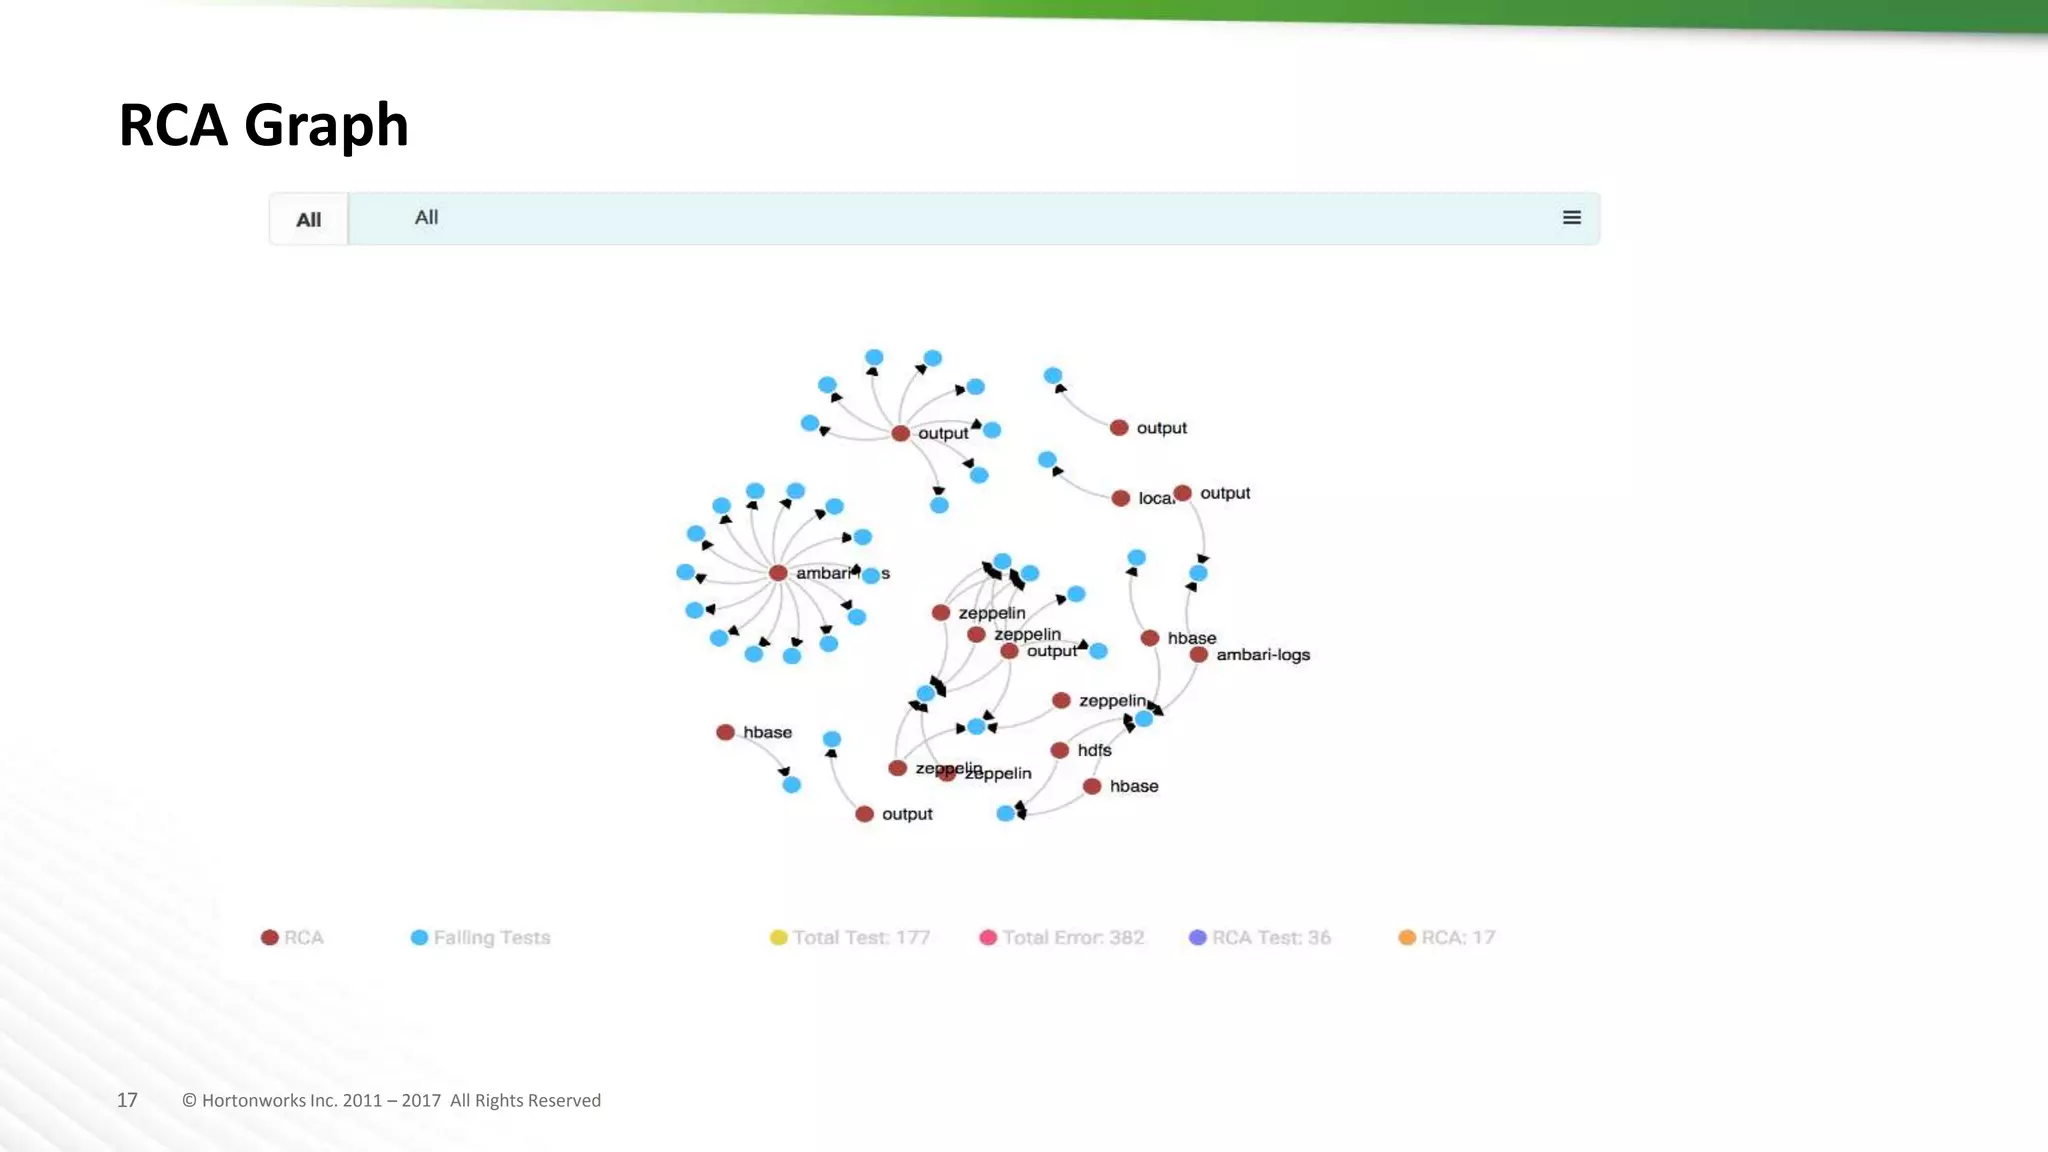Click the Total Error: 382 legend
Image resolution: width=2048 pixels, height=1152 pixels.
[x=1062, y=937]
